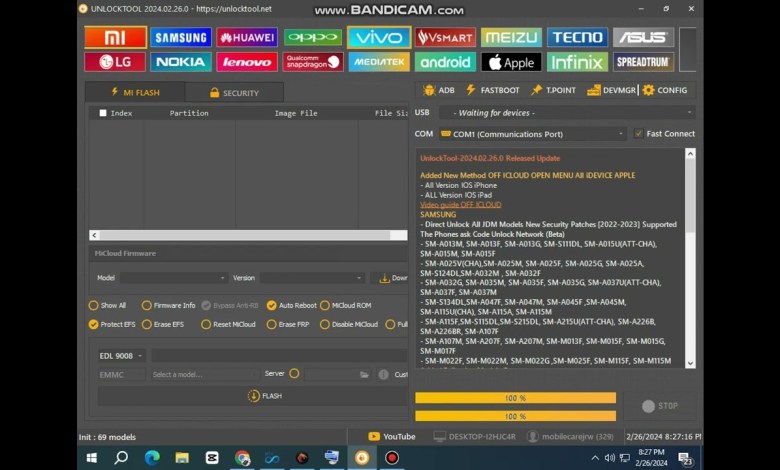Open Windows taskbar search

point(121,458)
